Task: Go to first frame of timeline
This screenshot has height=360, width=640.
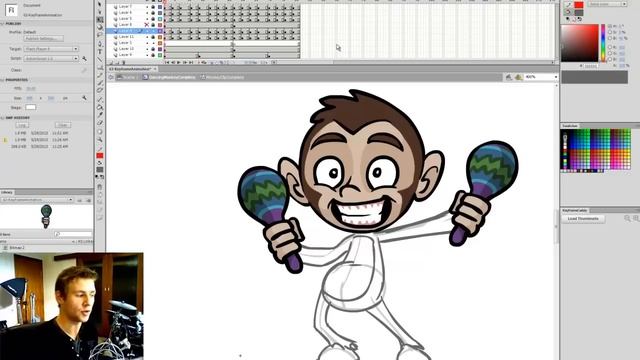Action: (167, 63)
